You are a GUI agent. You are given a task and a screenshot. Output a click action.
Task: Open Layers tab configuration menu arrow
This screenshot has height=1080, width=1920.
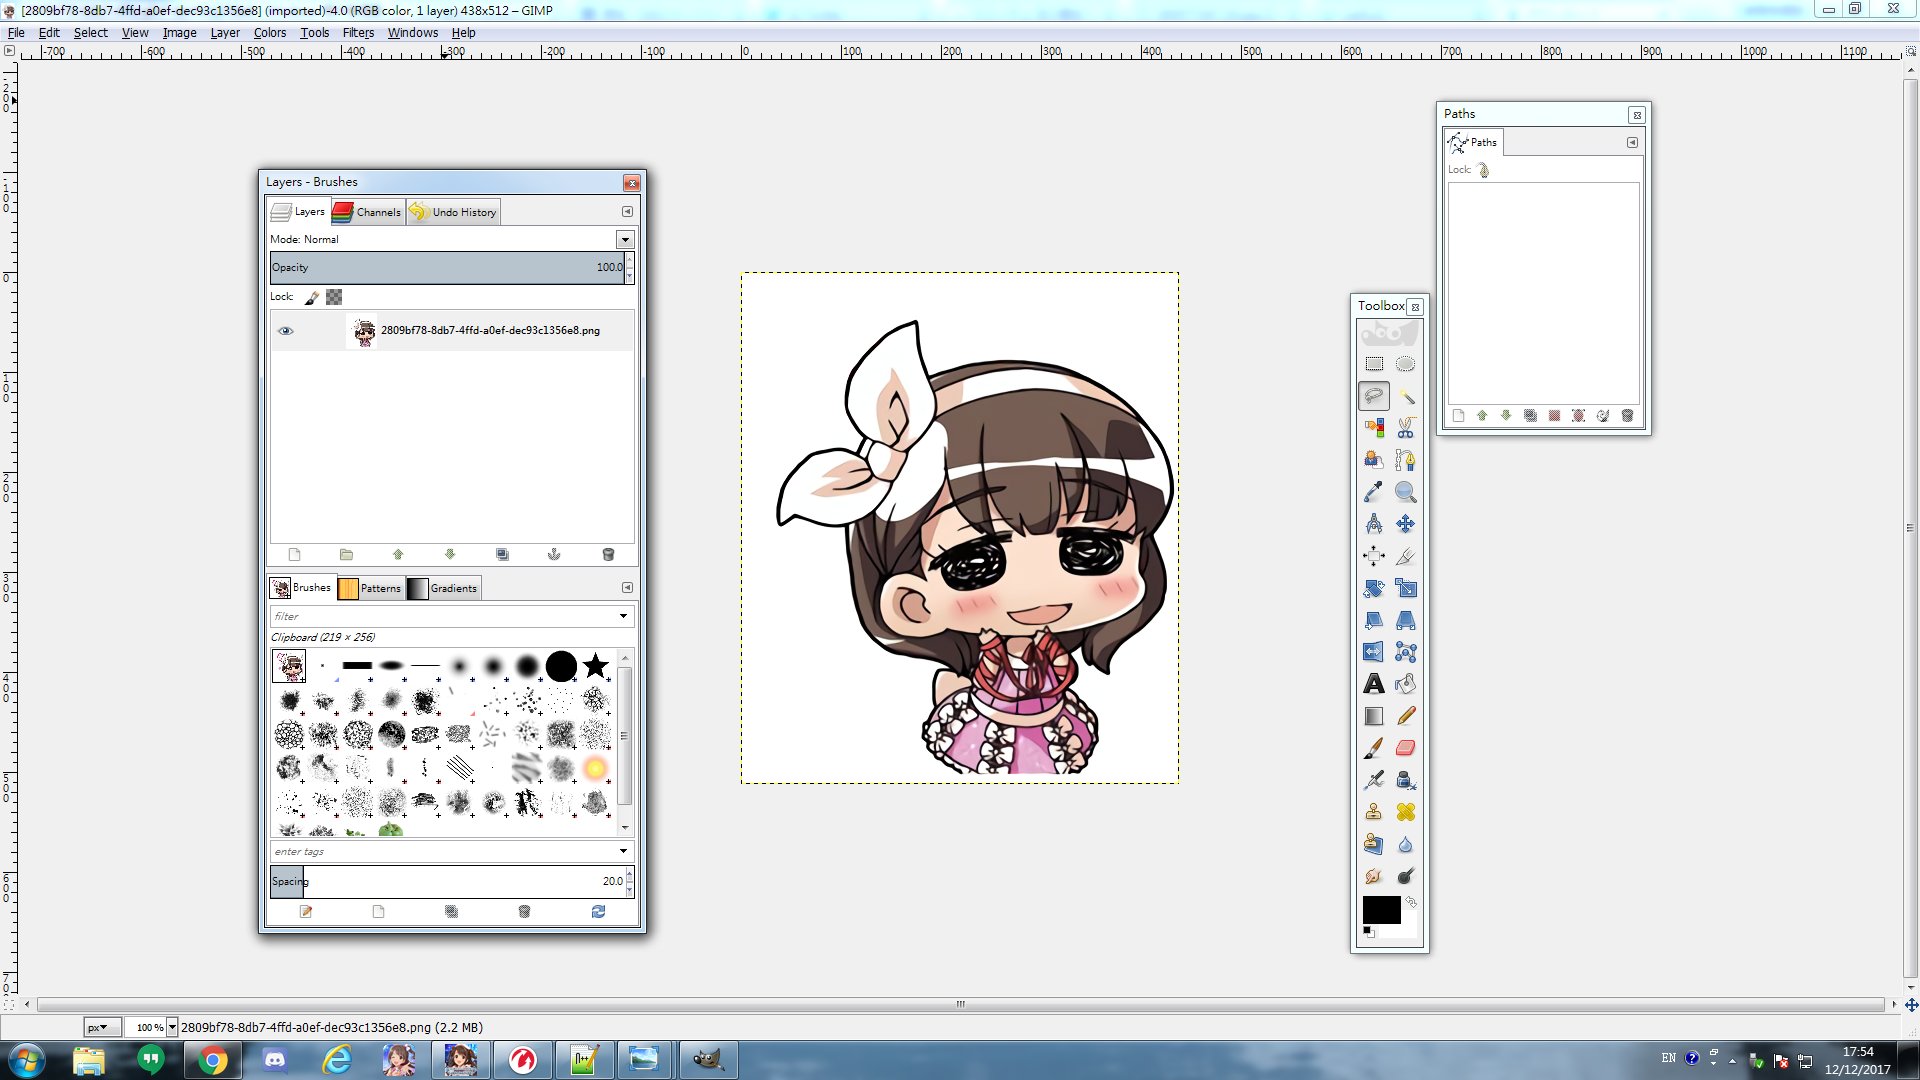(x=627, y=212)
